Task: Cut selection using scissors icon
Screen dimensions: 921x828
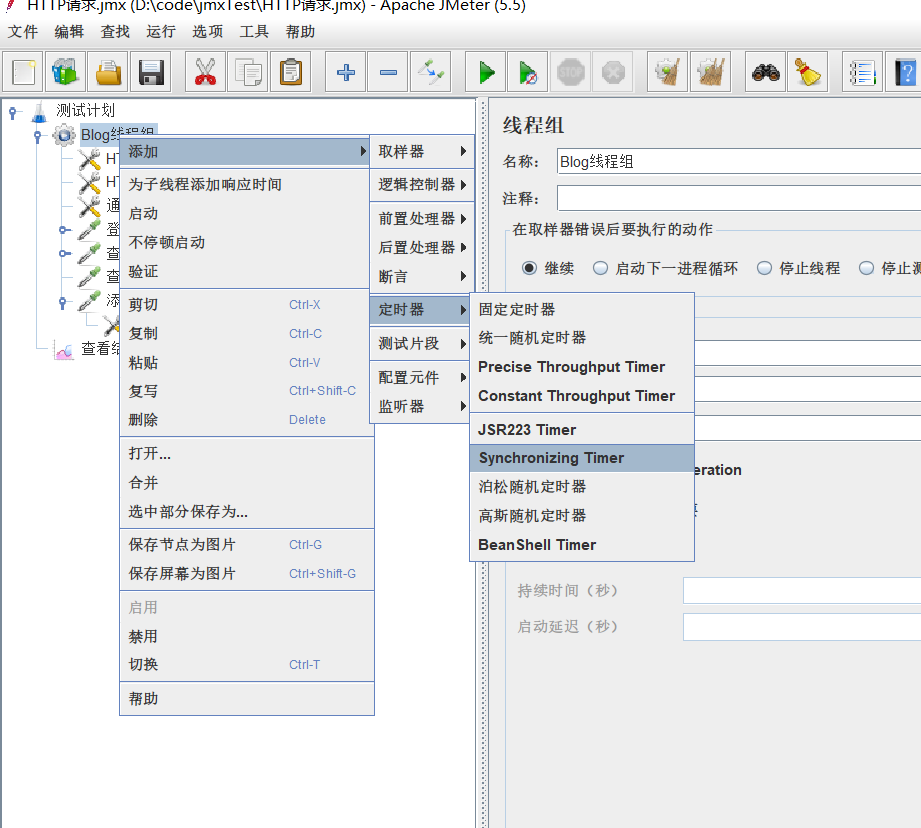Action: [x=205, y=72]
